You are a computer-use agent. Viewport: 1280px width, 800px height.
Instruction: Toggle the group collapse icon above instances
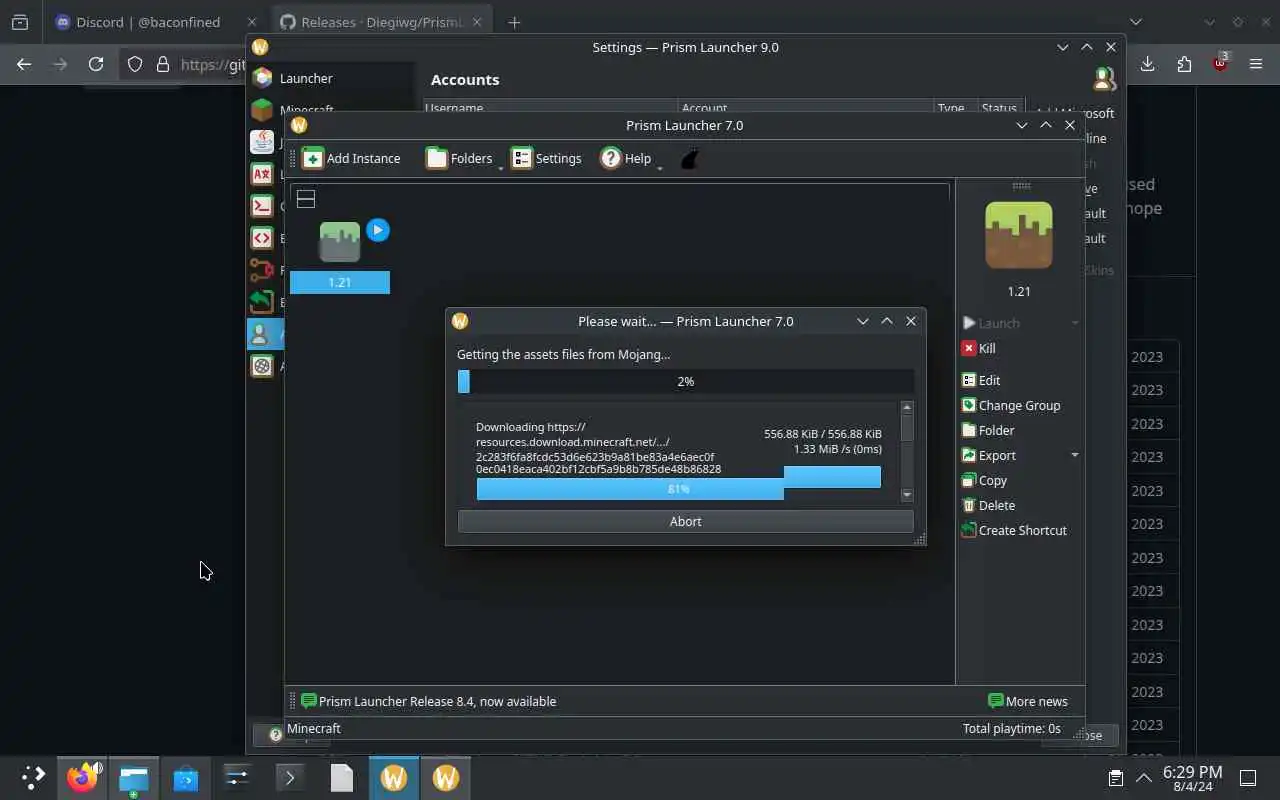pyautogui.click(x=306, y=199)
